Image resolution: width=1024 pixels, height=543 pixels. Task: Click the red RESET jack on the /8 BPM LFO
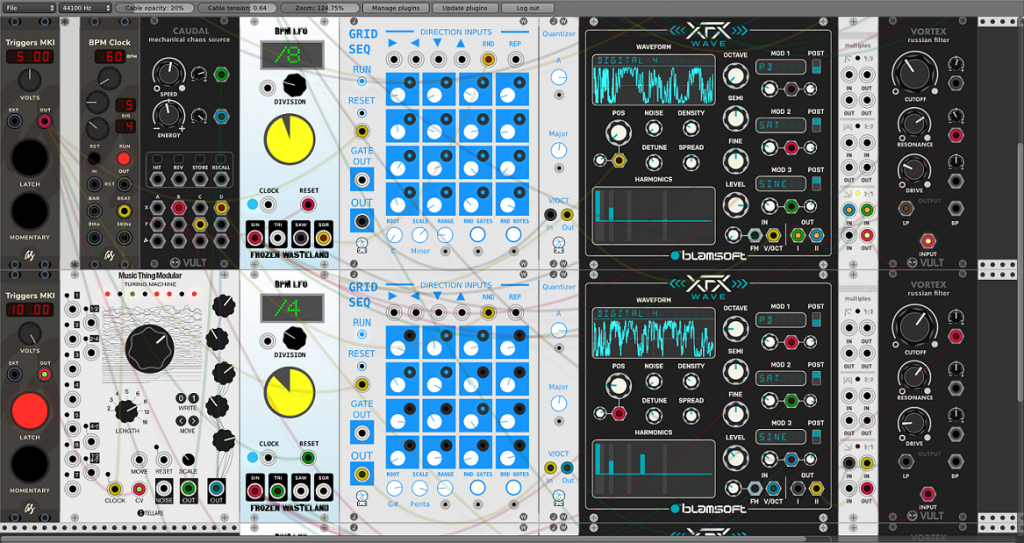(x=308, y=205)
